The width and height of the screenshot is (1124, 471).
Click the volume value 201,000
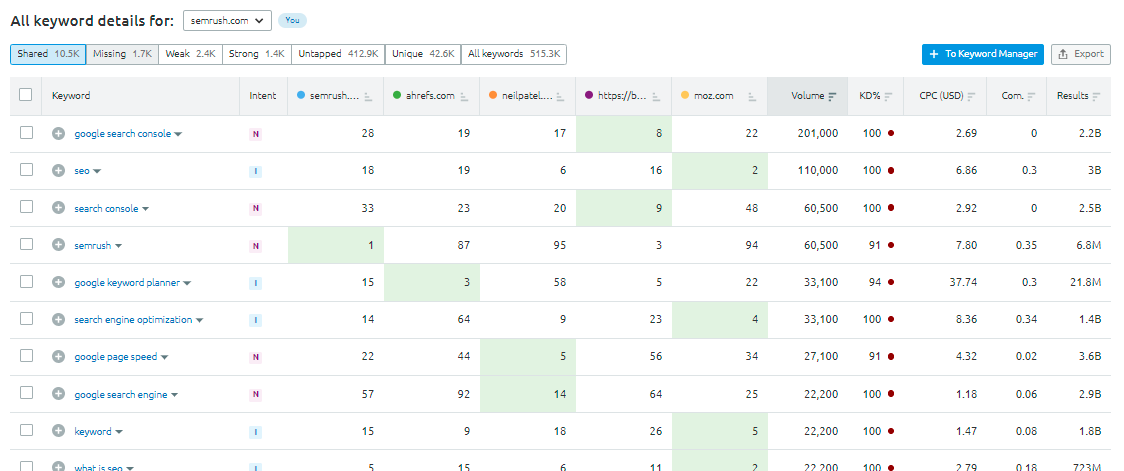817,134
